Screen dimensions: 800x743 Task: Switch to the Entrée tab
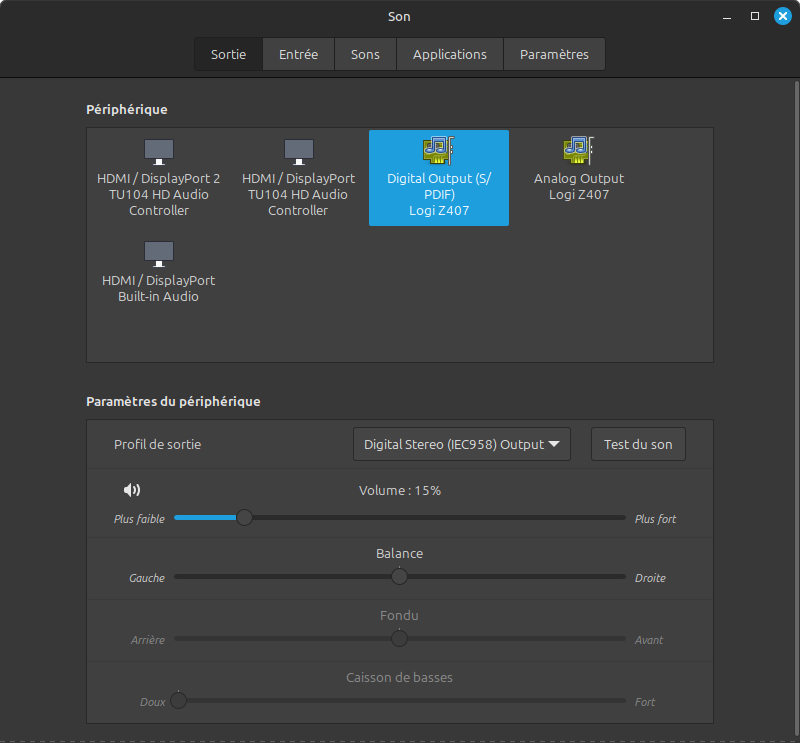(298, 54)
